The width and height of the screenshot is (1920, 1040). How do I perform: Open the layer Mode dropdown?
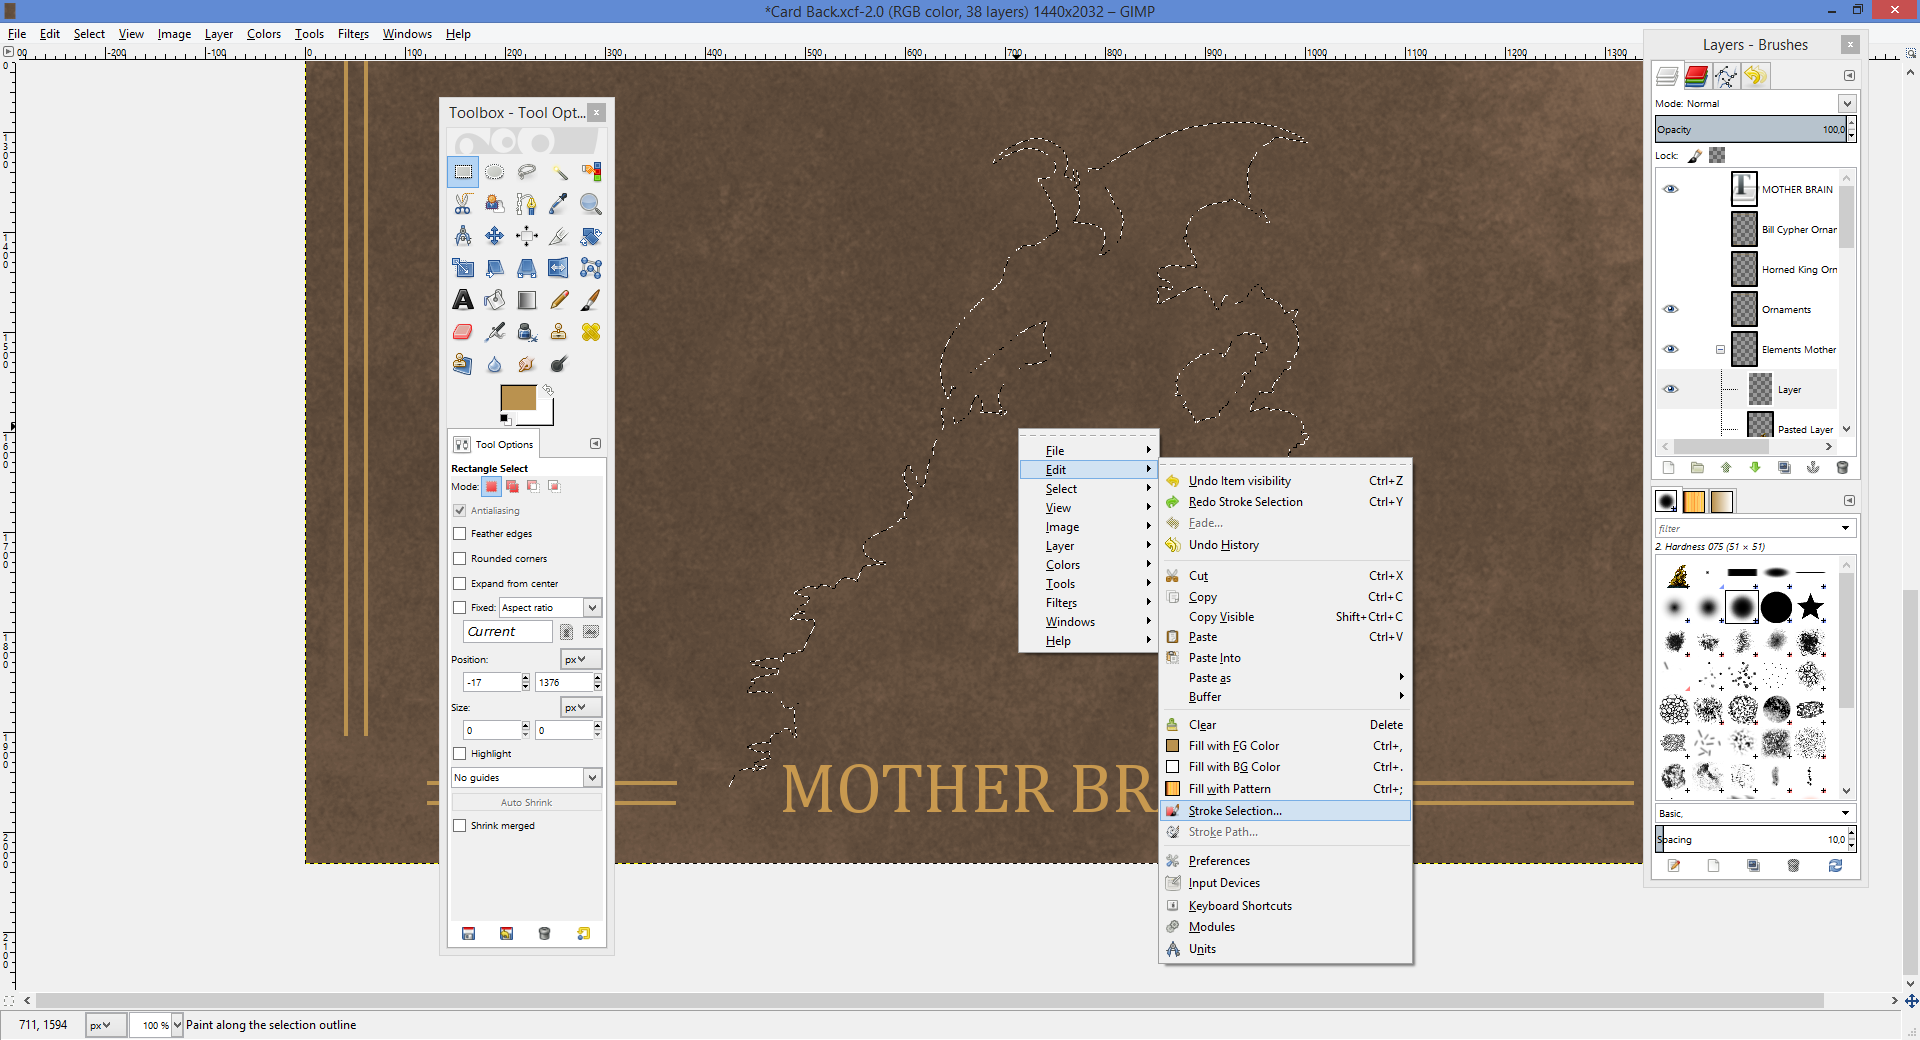pyautogui.click(x=1847, y=103)
